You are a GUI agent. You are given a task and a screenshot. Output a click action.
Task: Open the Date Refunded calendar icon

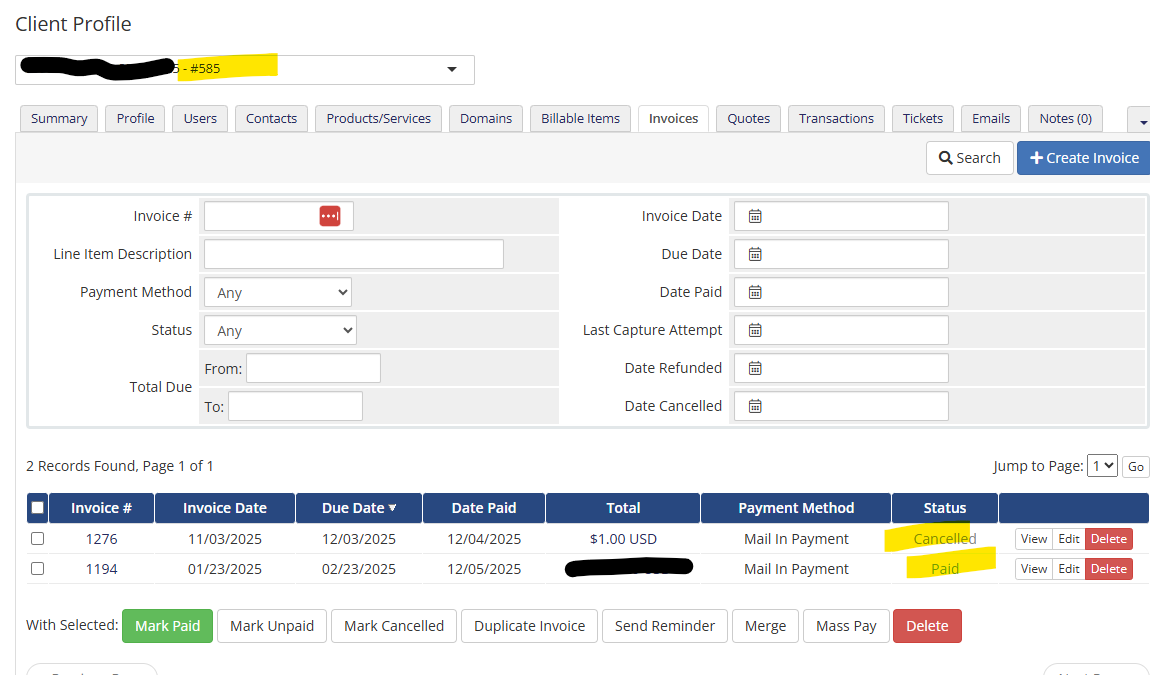pos(755,368)
